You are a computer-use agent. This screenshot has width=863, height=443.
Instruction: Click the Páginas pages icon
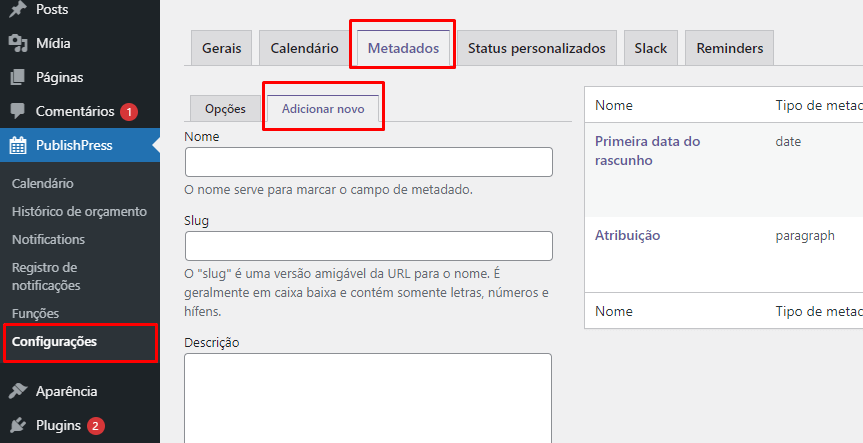(x=18, y=77)
